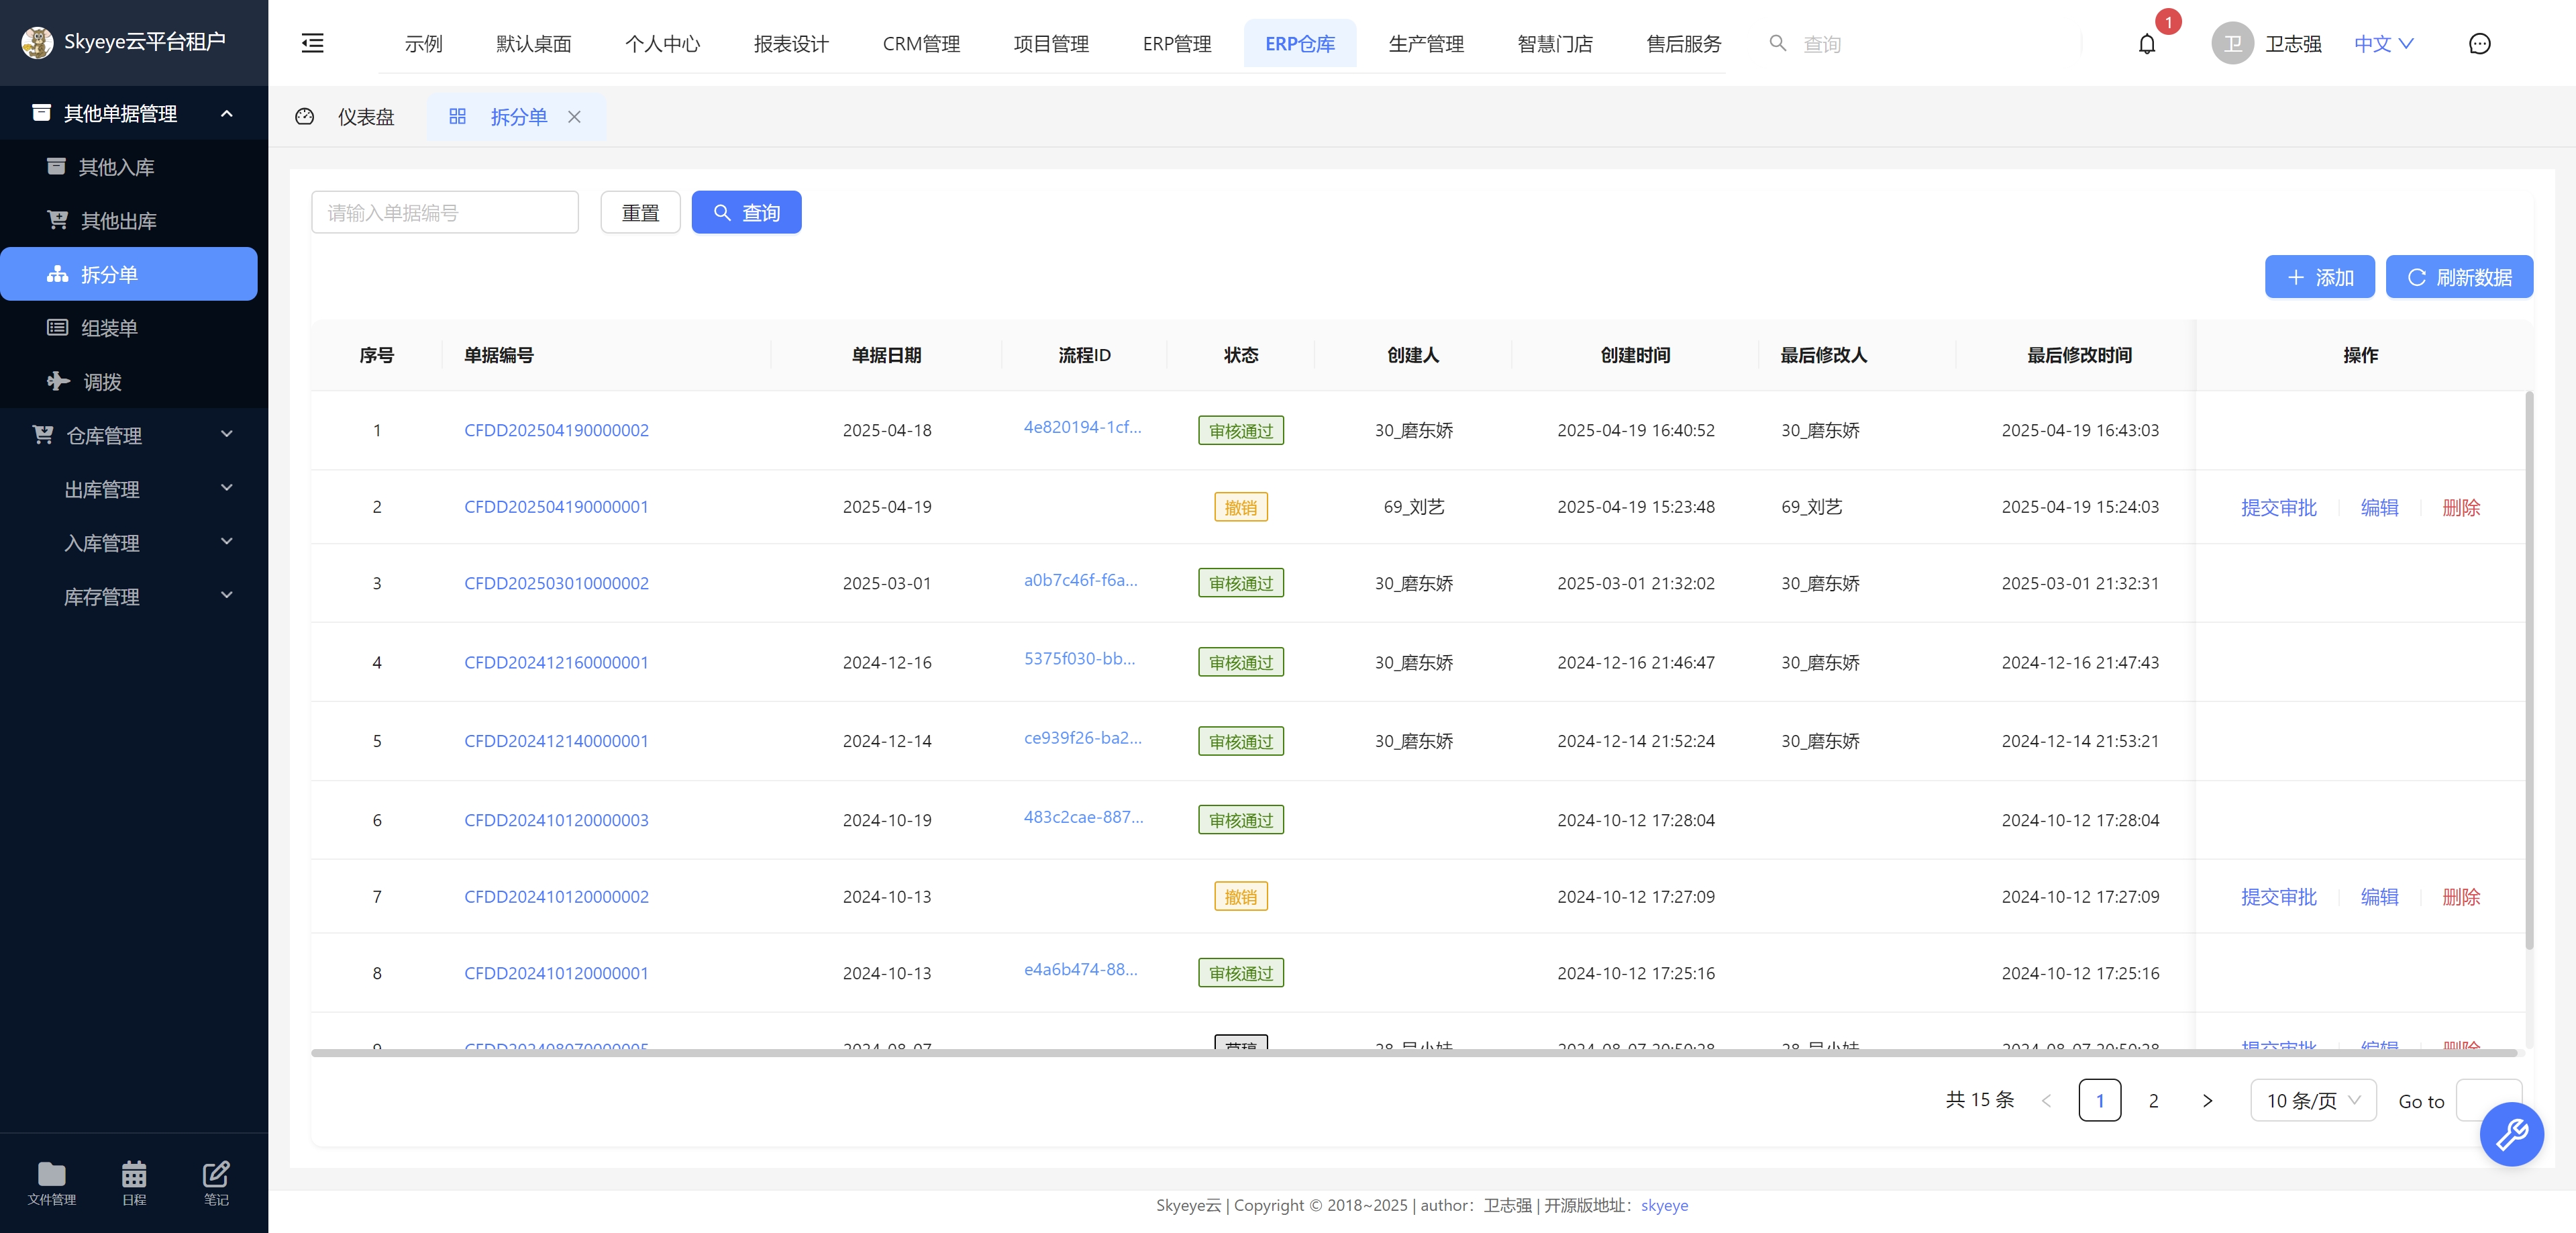The image size is (2576, 1233).
Task: Click the 其他单据管理 archive icon
Action: click(x=41, y=113)
